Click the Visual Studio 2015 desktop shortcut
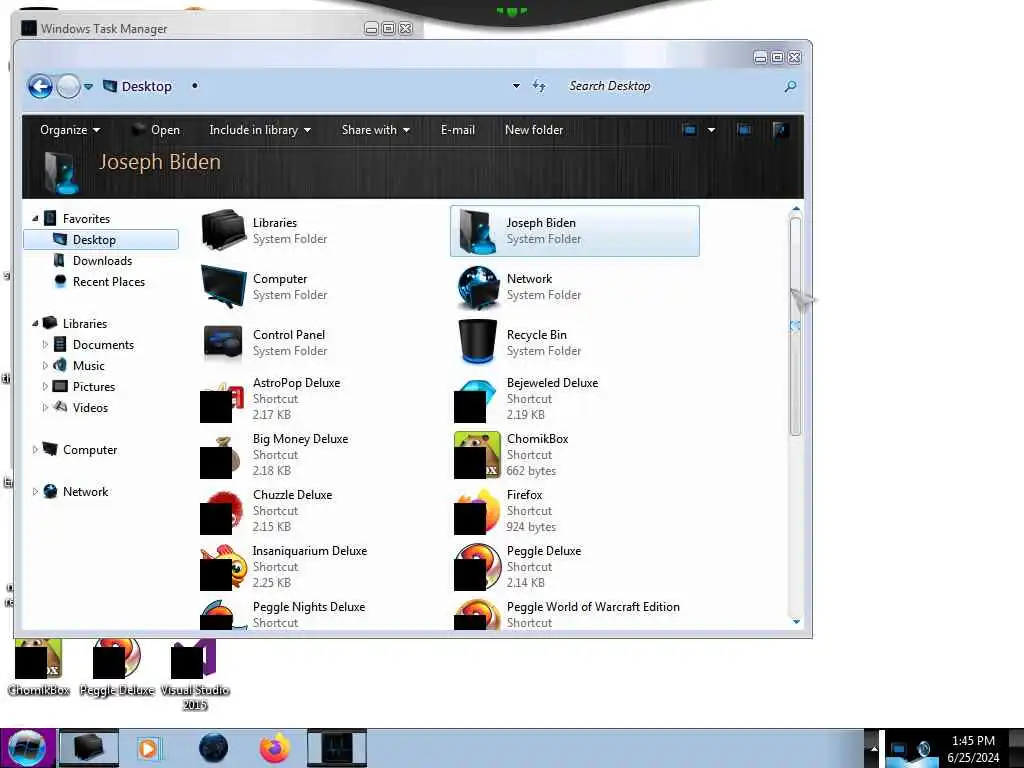The height and width of the screenshot is (768, 1024). pyautogui.click(x=195, y=675)
